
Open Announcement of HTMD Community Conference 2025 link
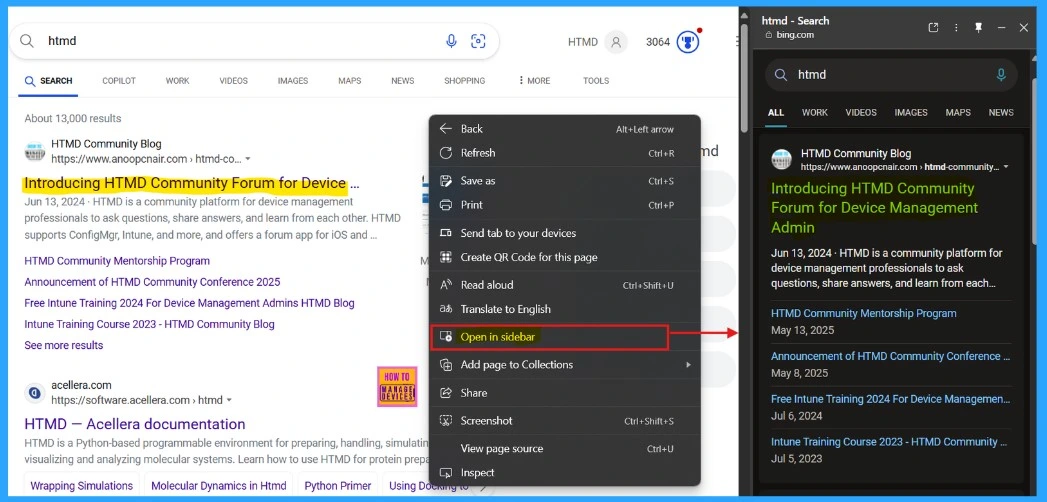152,282
